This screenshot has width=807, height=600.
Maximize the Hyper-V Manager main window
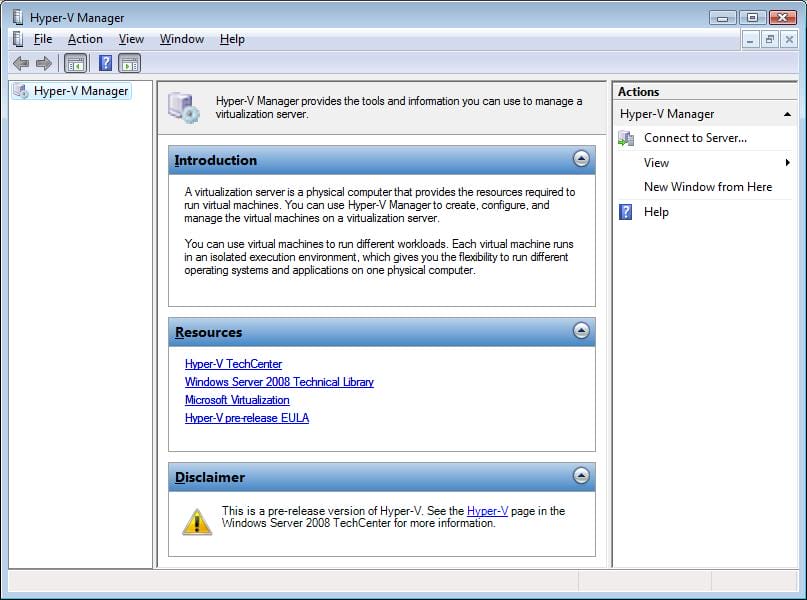click(x=752, y=18)
